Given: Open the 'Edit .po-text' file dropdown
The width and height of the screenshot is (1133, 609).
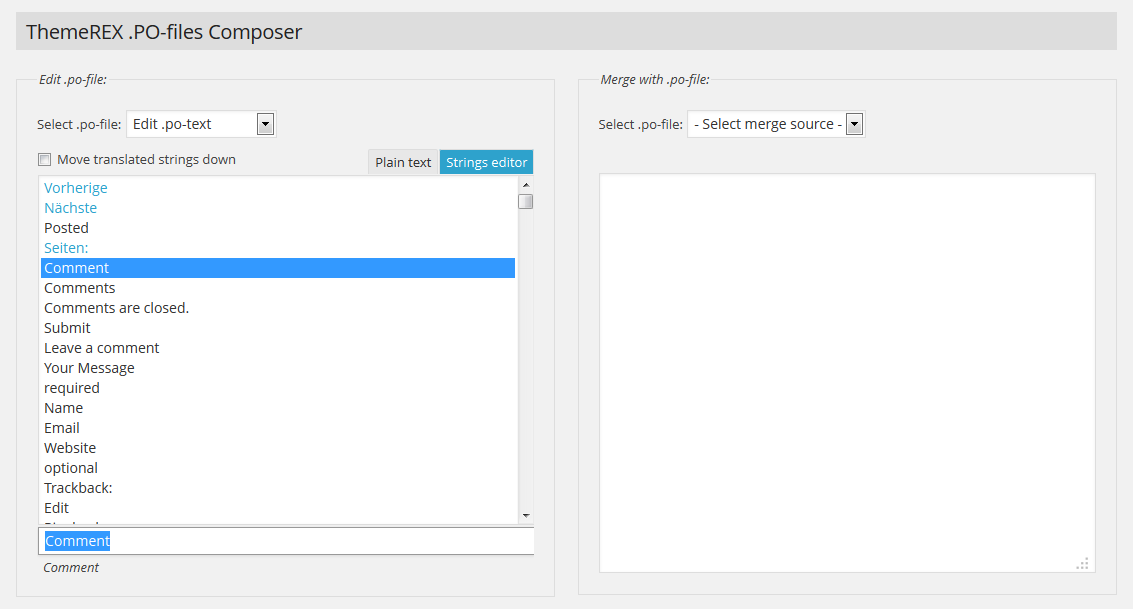Looking at the screenshot, I should [x=200, y=123].
